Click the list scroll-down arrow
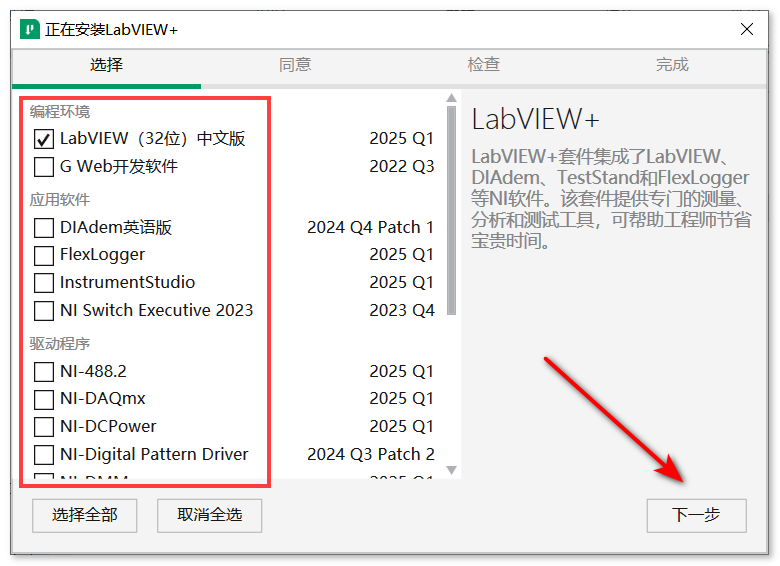The width and height of the screenshot is (780, 566). (x=451, y=470)
